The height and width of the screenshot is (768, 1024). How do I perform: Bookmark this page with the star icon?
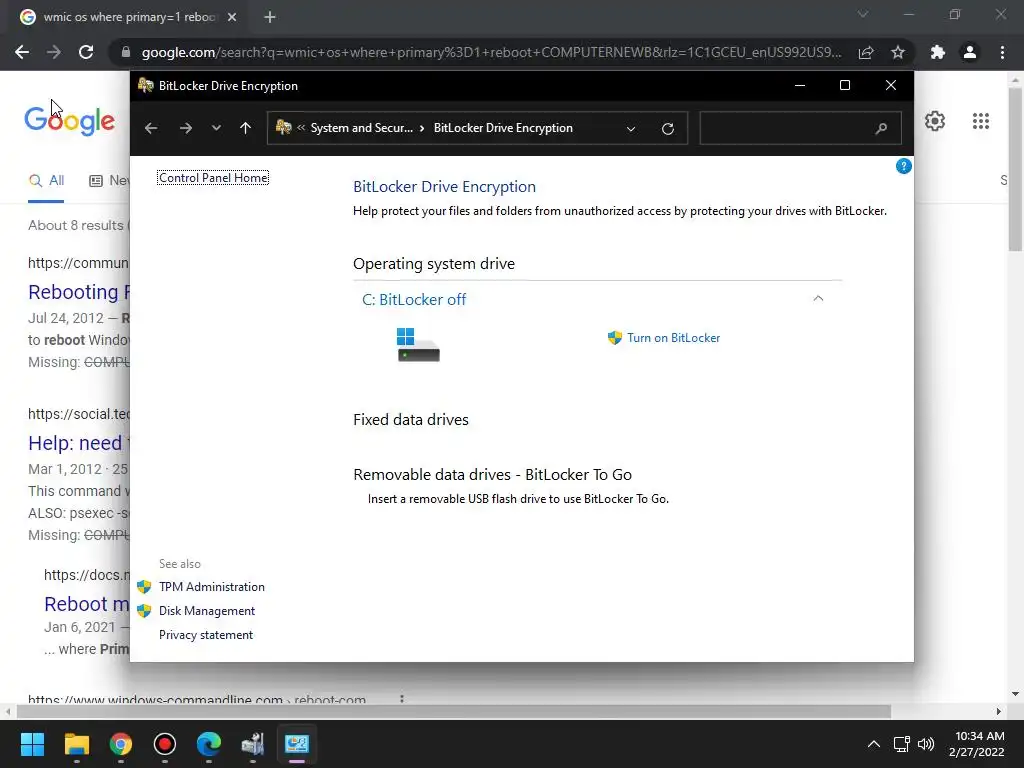point(898,52)
